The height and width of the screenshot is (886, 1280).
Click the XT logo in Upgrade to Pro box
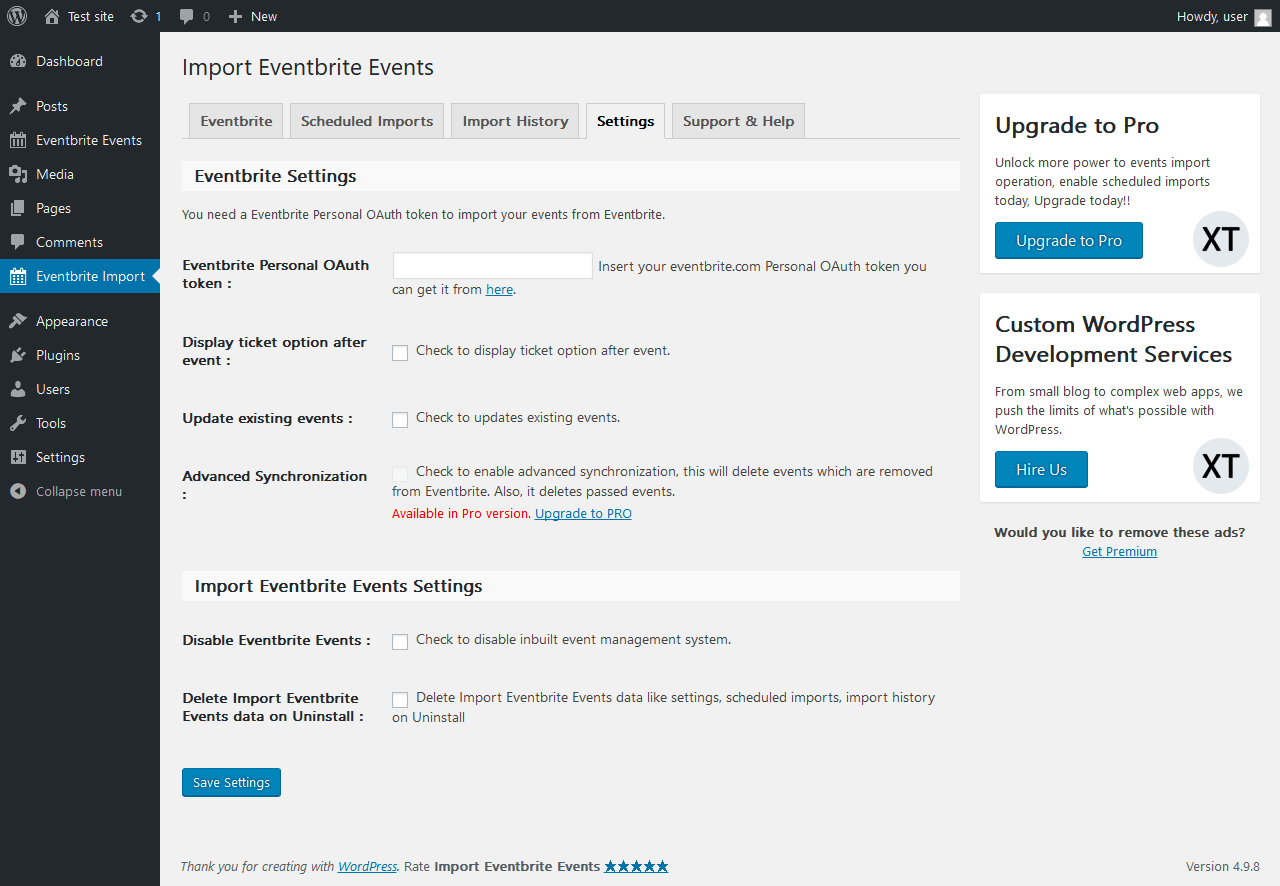(x=1221, y=239)
